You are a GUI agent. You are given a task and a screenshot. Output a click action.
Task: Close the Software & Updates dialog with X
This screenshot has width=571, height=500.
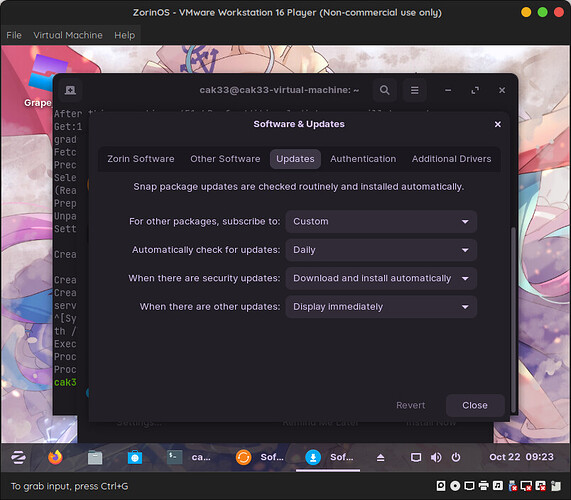(x=497, y=125)
